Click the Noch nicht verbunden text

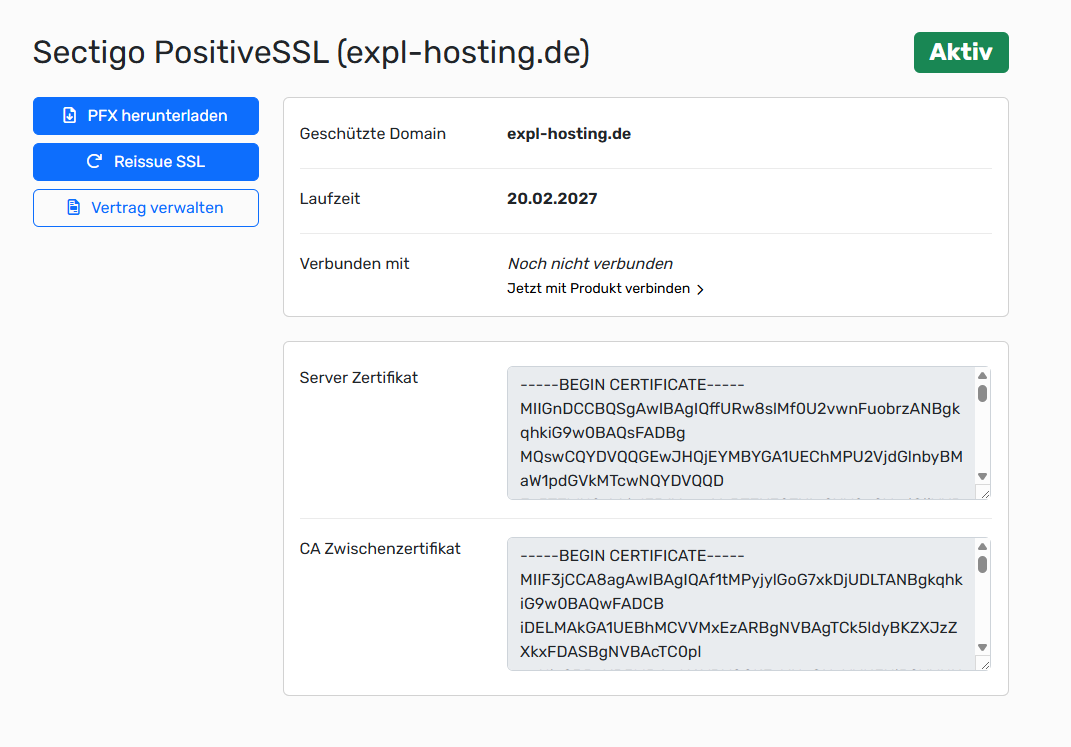(590, 264)
